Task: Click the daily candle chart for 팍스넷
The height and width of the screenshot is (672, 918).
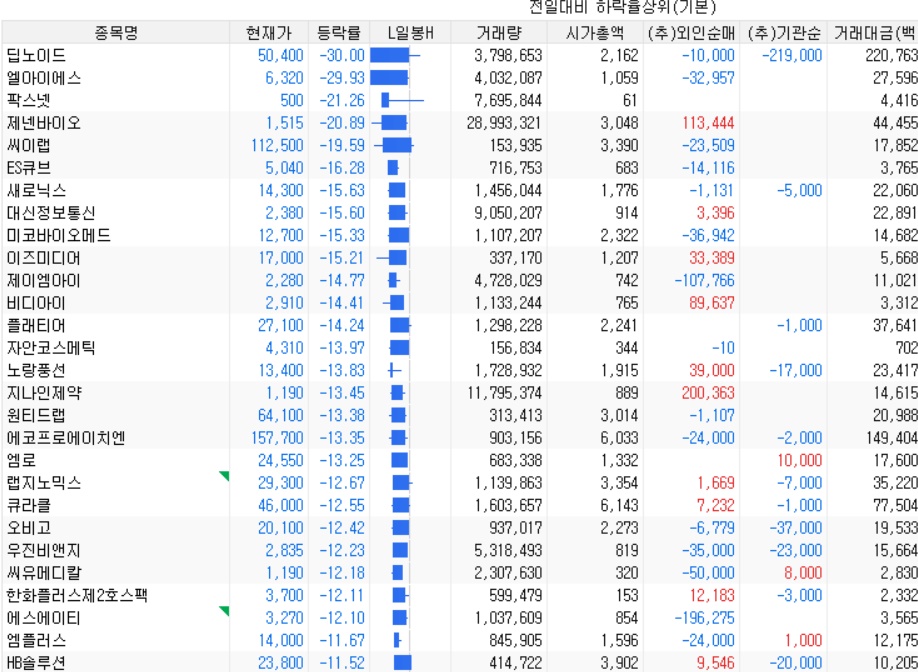Action: point(402,101)
